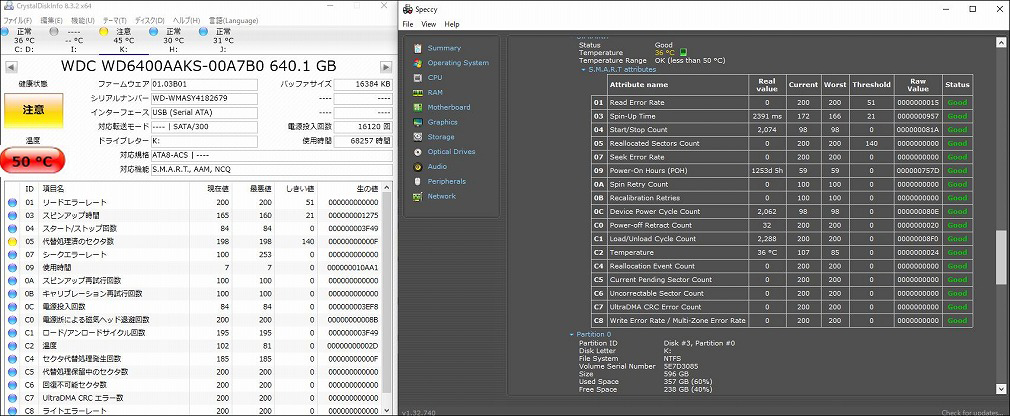The width and height of the screenshot is (1010, 416).
Task: Select the H: disk status orb
Action: [x=154, y=31]
